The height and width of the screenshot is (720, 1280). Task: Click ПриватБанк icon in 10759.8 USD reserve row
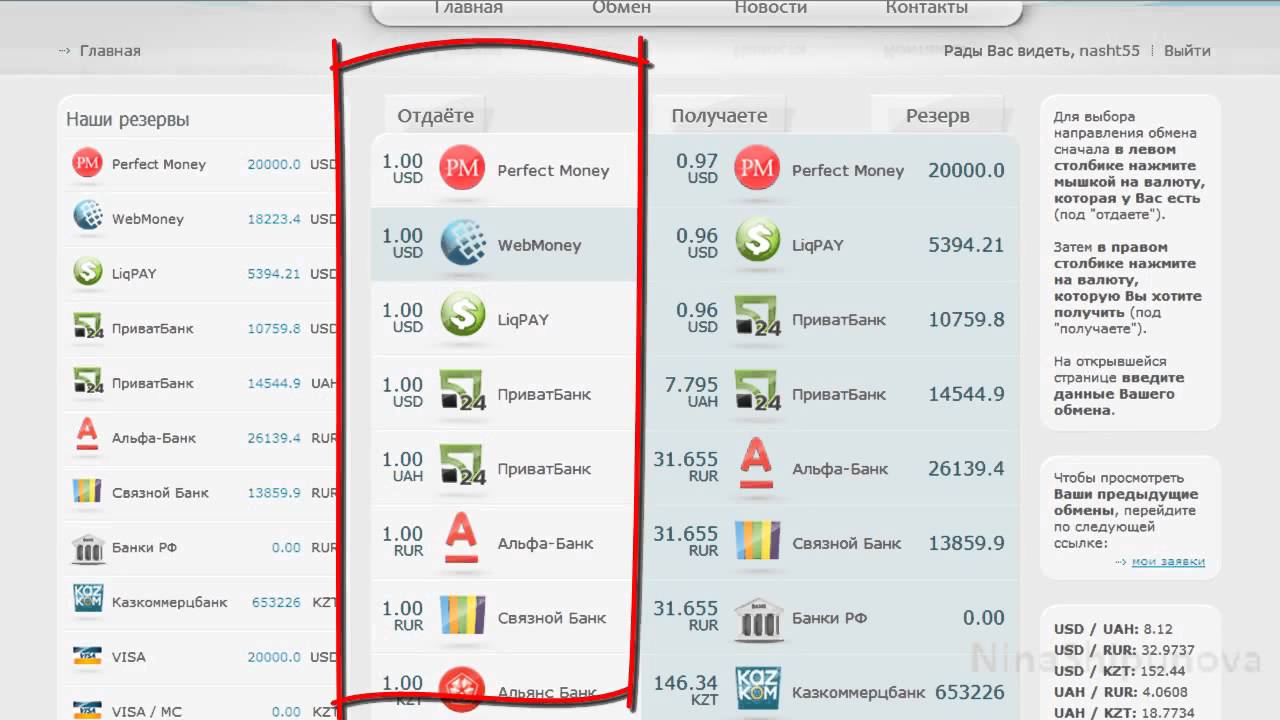click(88, 327)
